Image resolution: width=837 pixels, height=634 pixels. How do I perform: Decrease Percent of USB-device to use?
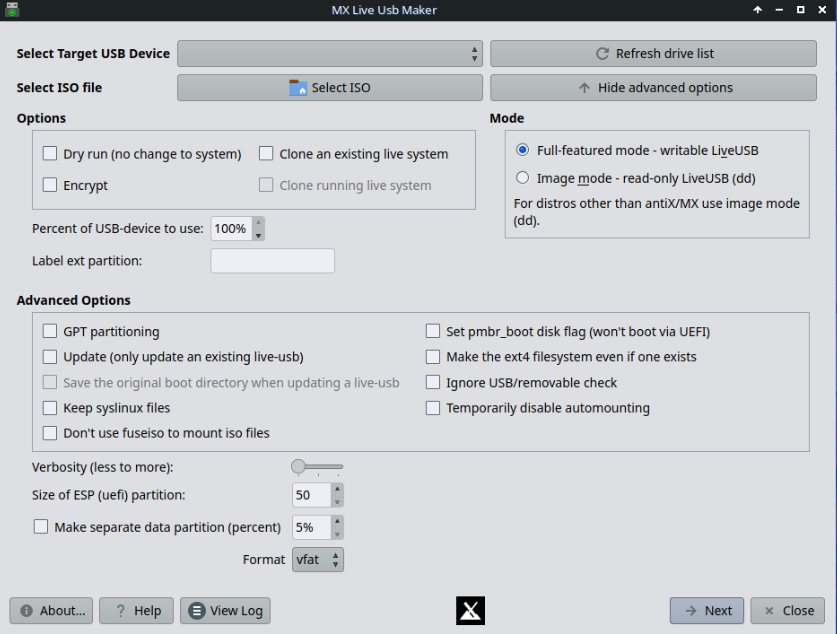[258, 235]
